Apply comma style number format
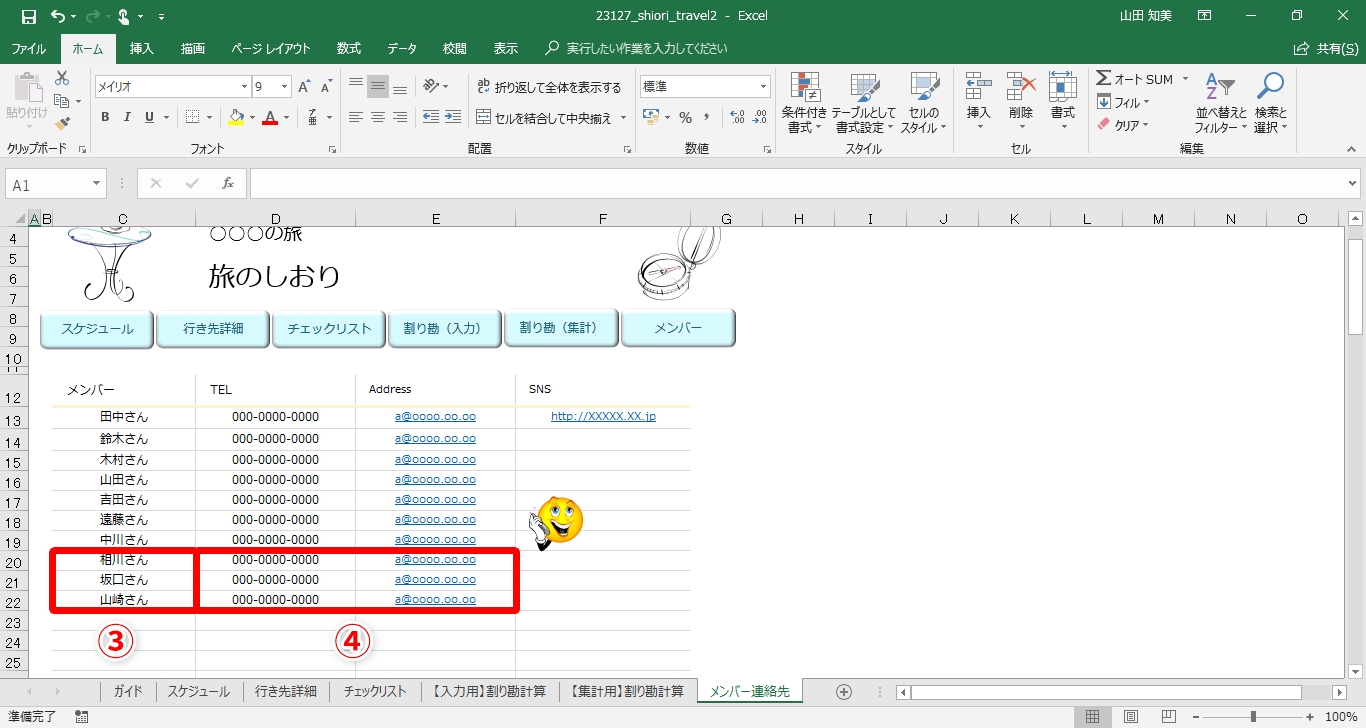The image size is (1366, 728). (x=707, y=117)
